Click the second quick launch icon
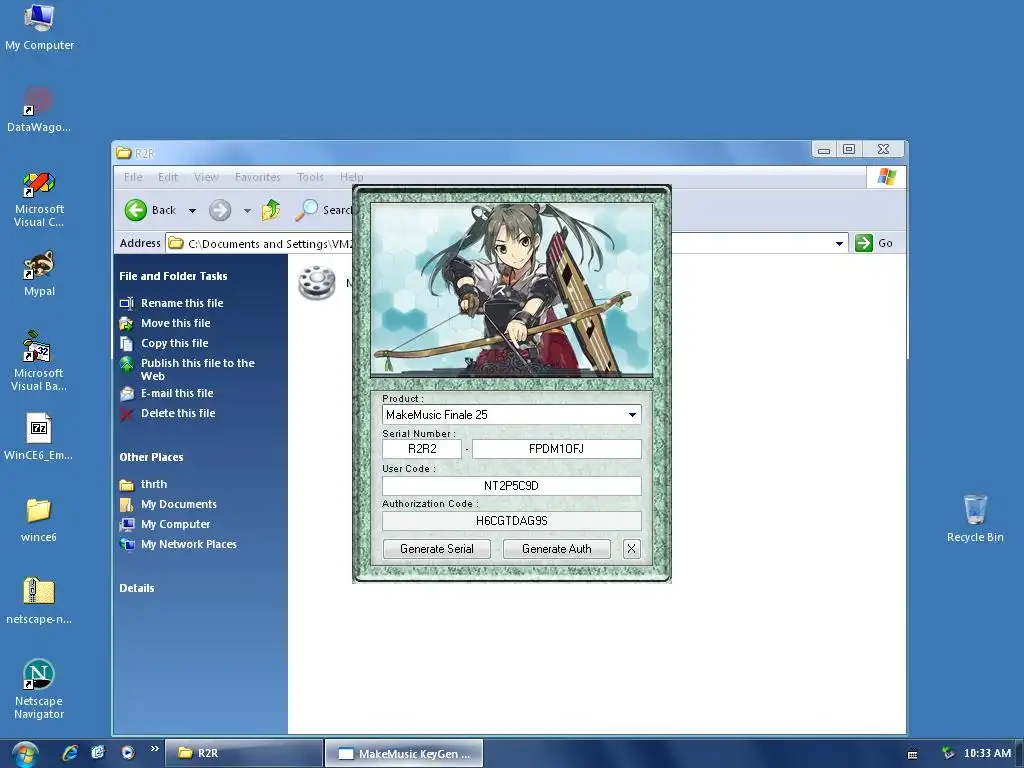Viewport: 1024px width, 768px height. pyautogui.click(x=98, y=753)
